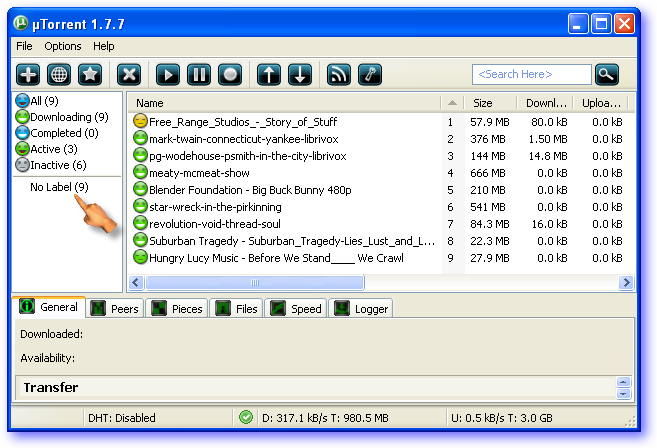Pause the torrent with the pause icon
The image size is (657, 448).
199,75
